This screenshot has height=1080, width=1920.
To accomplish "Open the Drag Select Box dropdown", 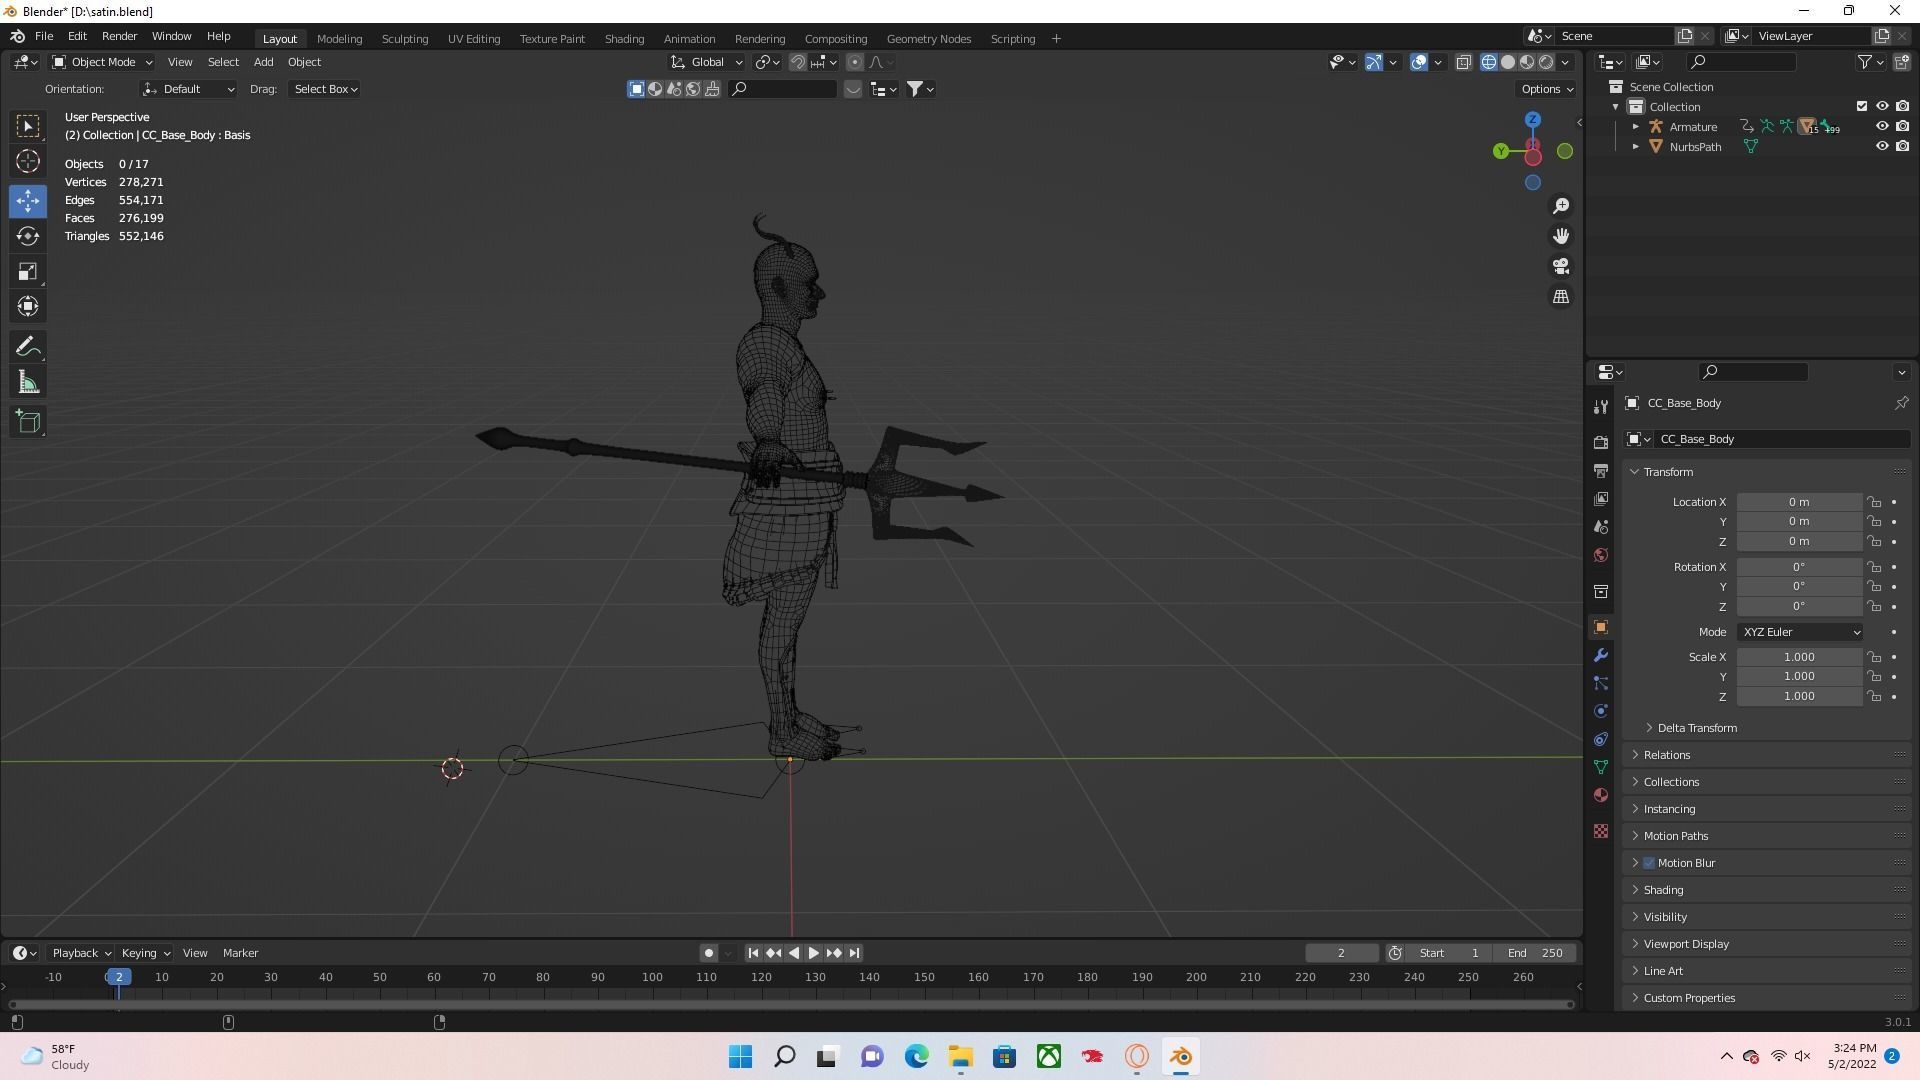I will click(325, 89).
